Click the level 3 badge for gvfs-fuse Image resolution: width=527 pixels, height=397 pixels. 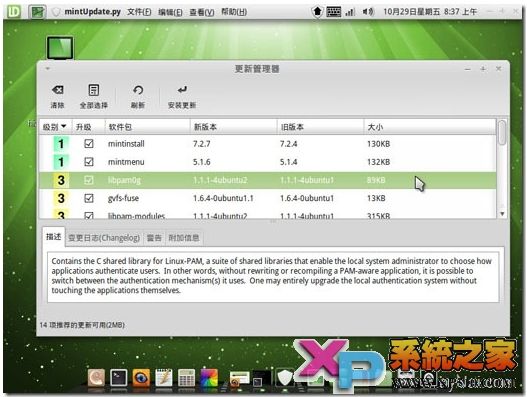(x=61, y=198)
